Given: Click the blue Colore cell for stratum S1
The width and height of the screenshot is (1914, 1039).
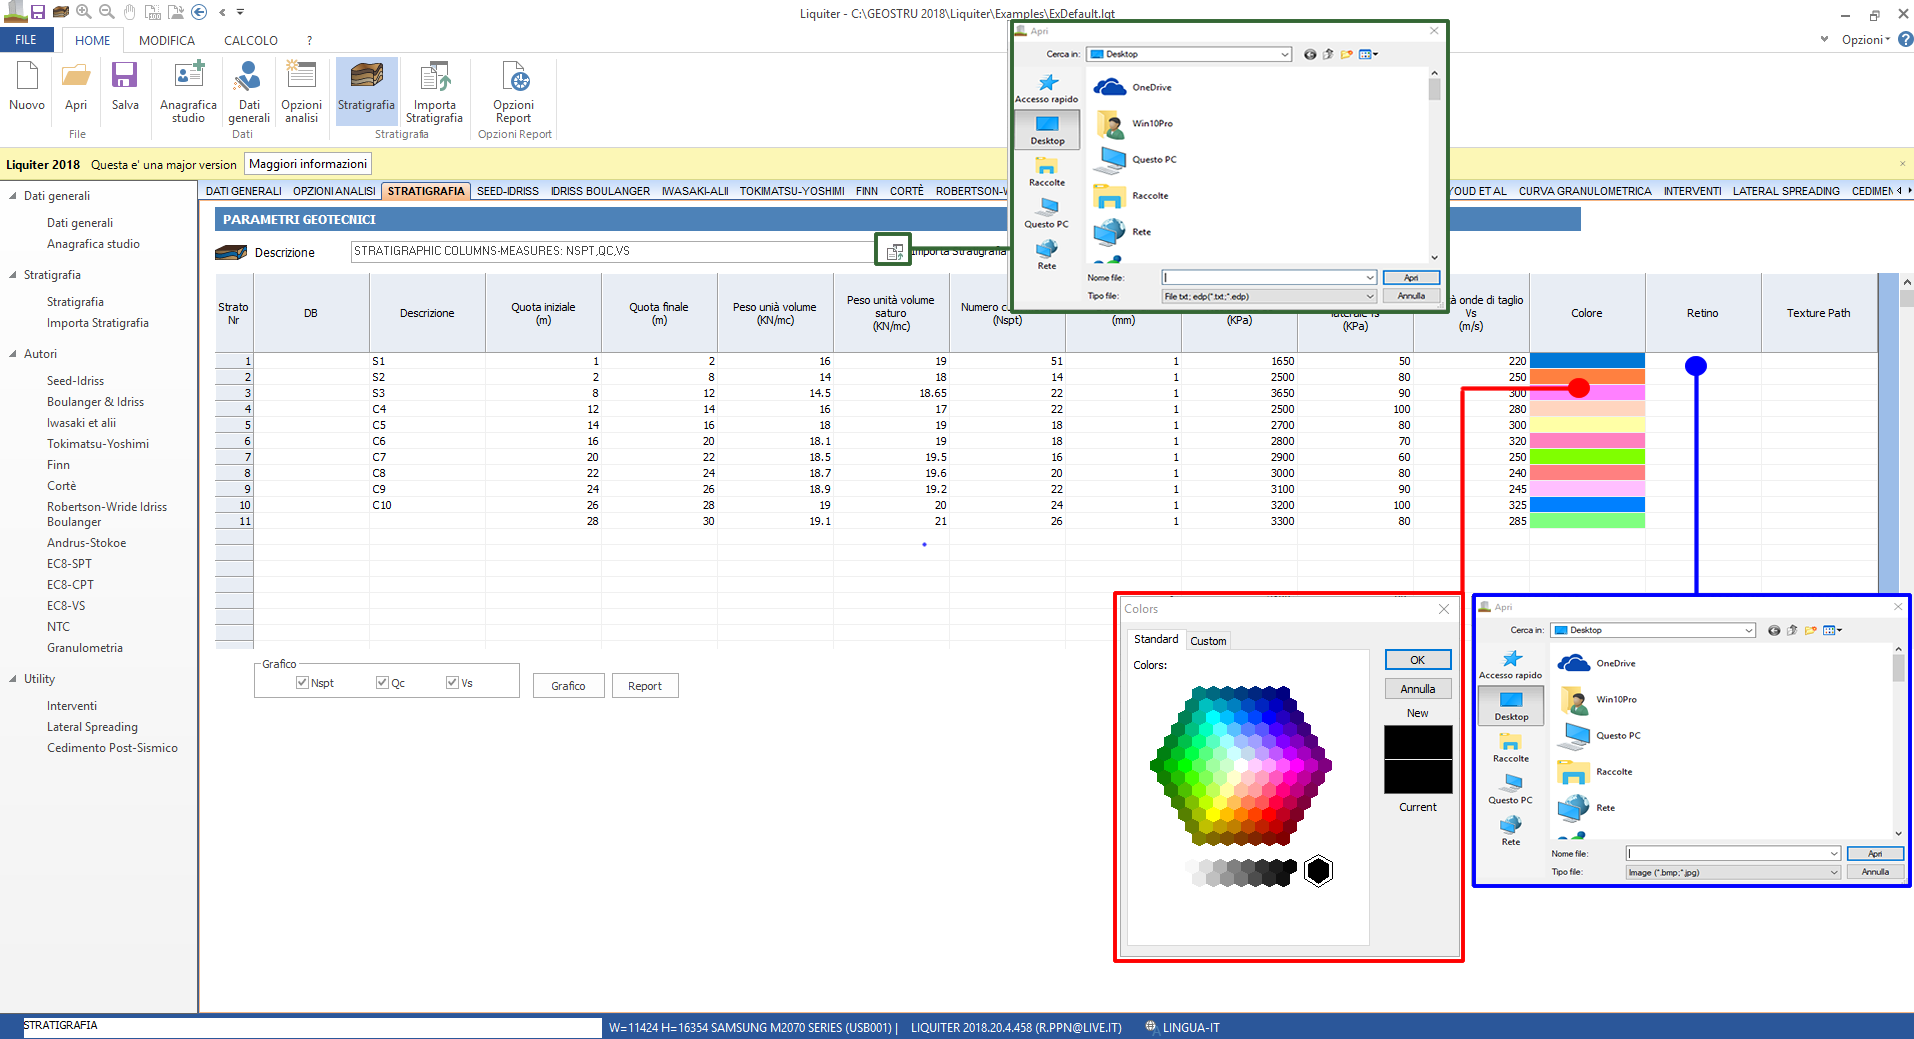Looking at the screenshot, I should [1587, 361].
